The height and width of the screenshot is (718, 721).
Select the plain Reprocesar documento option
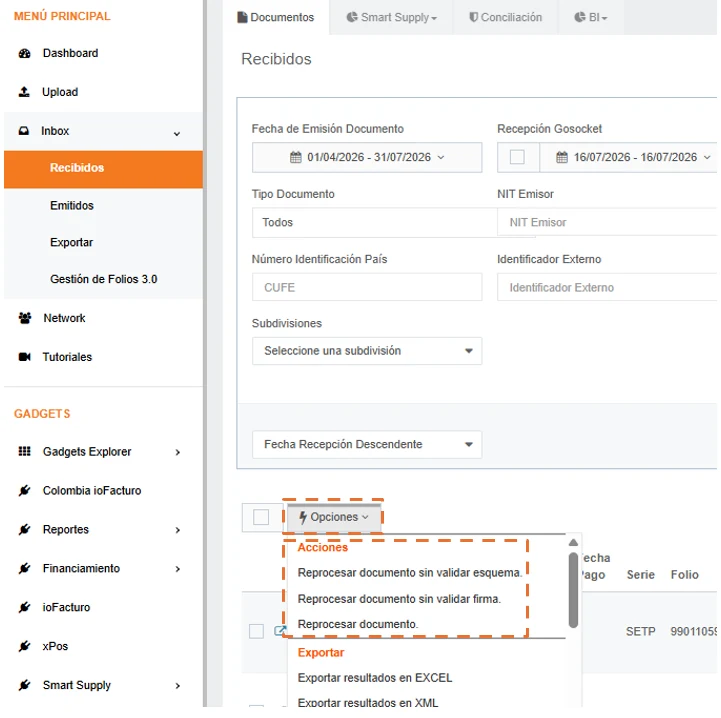[x=358, y=625]
